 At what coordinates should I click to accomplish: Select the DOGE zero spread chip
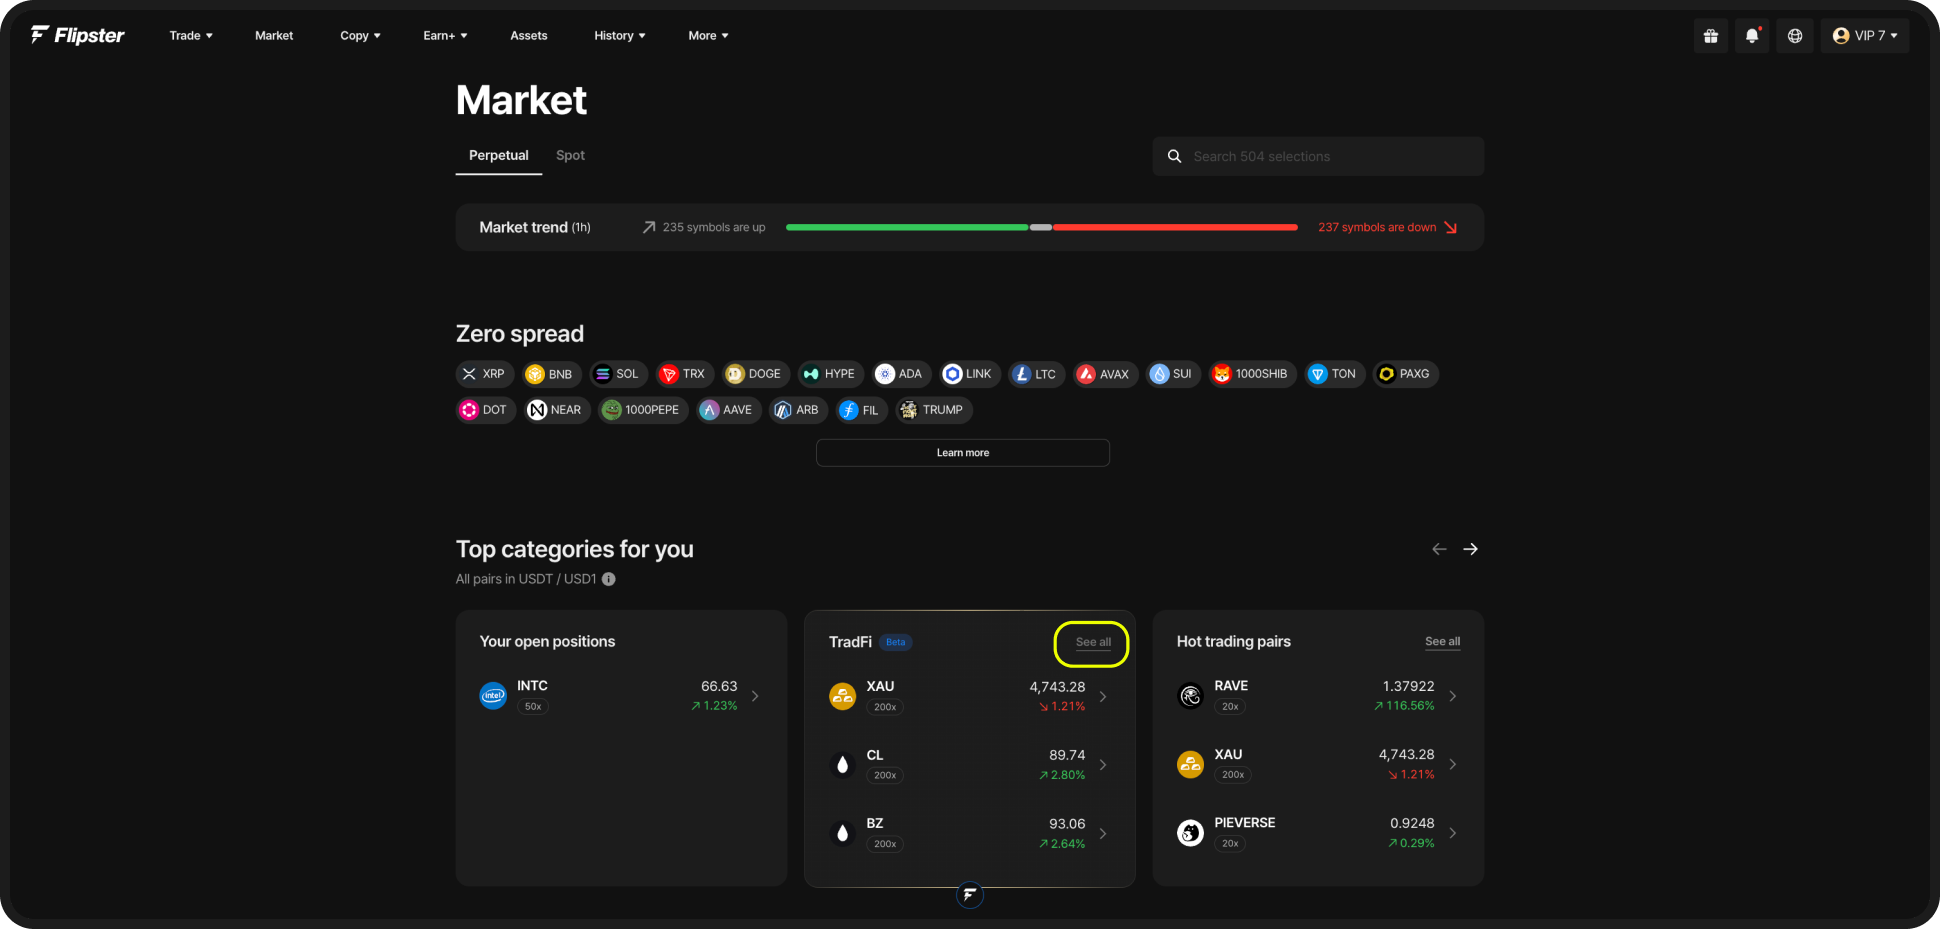(756, 374)
